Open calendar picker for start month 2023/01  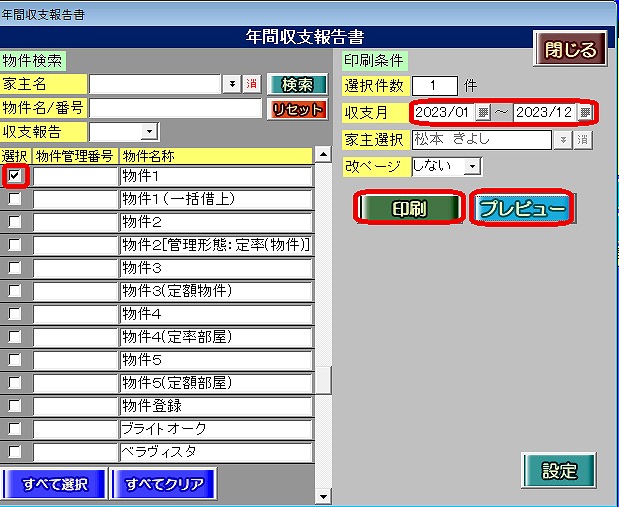[x=483, y=112]
